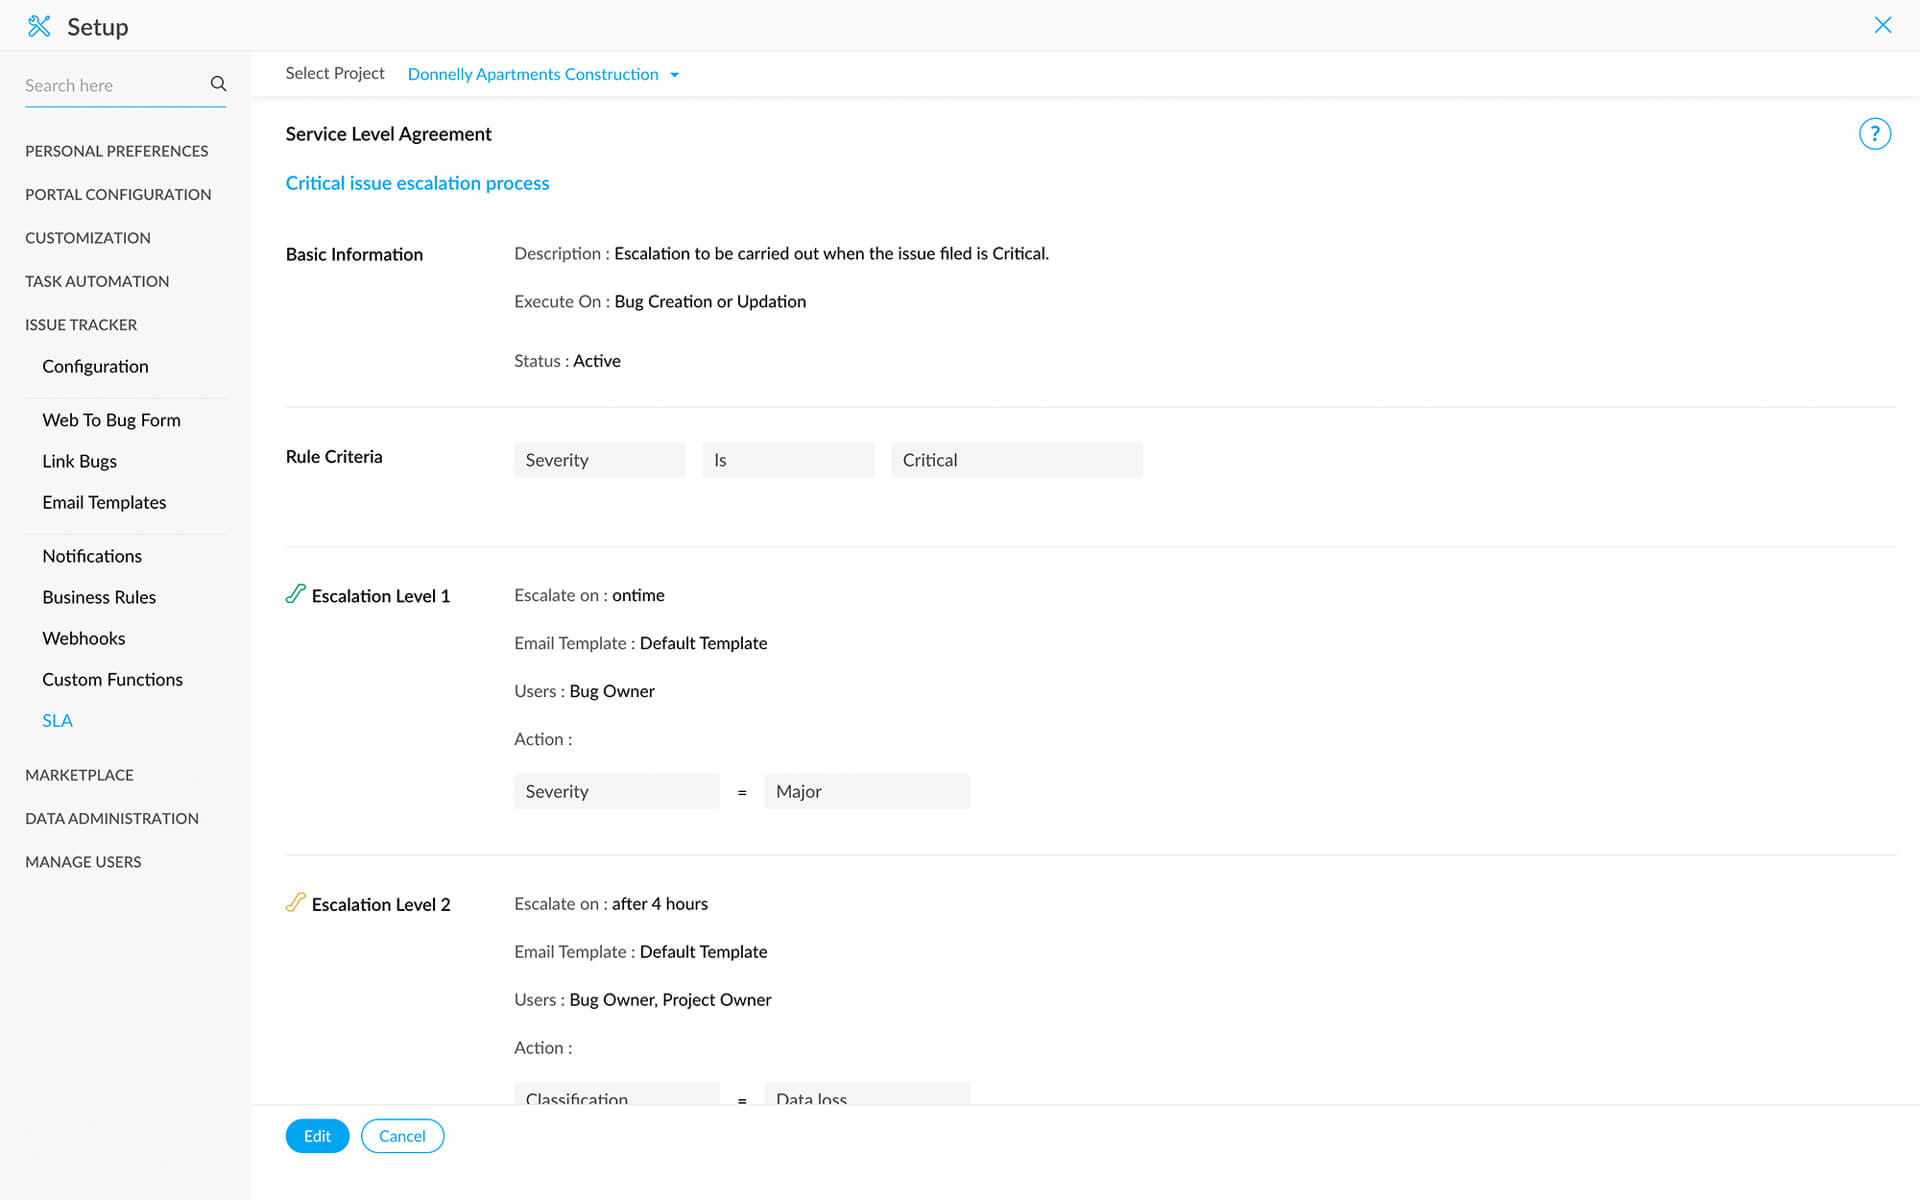Collapse the Issue Tracker section
The image size is (1920, 1200).
pos(81,325)
